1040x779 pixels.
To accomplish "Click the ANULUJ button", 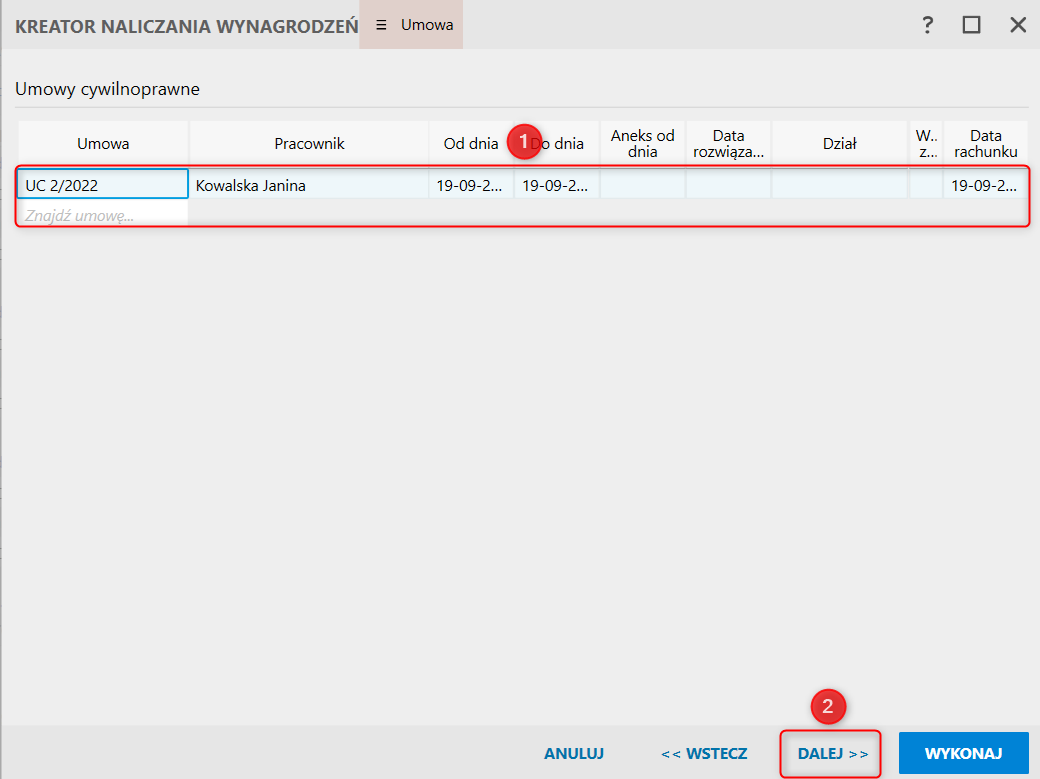I will [x=574, y=754].
